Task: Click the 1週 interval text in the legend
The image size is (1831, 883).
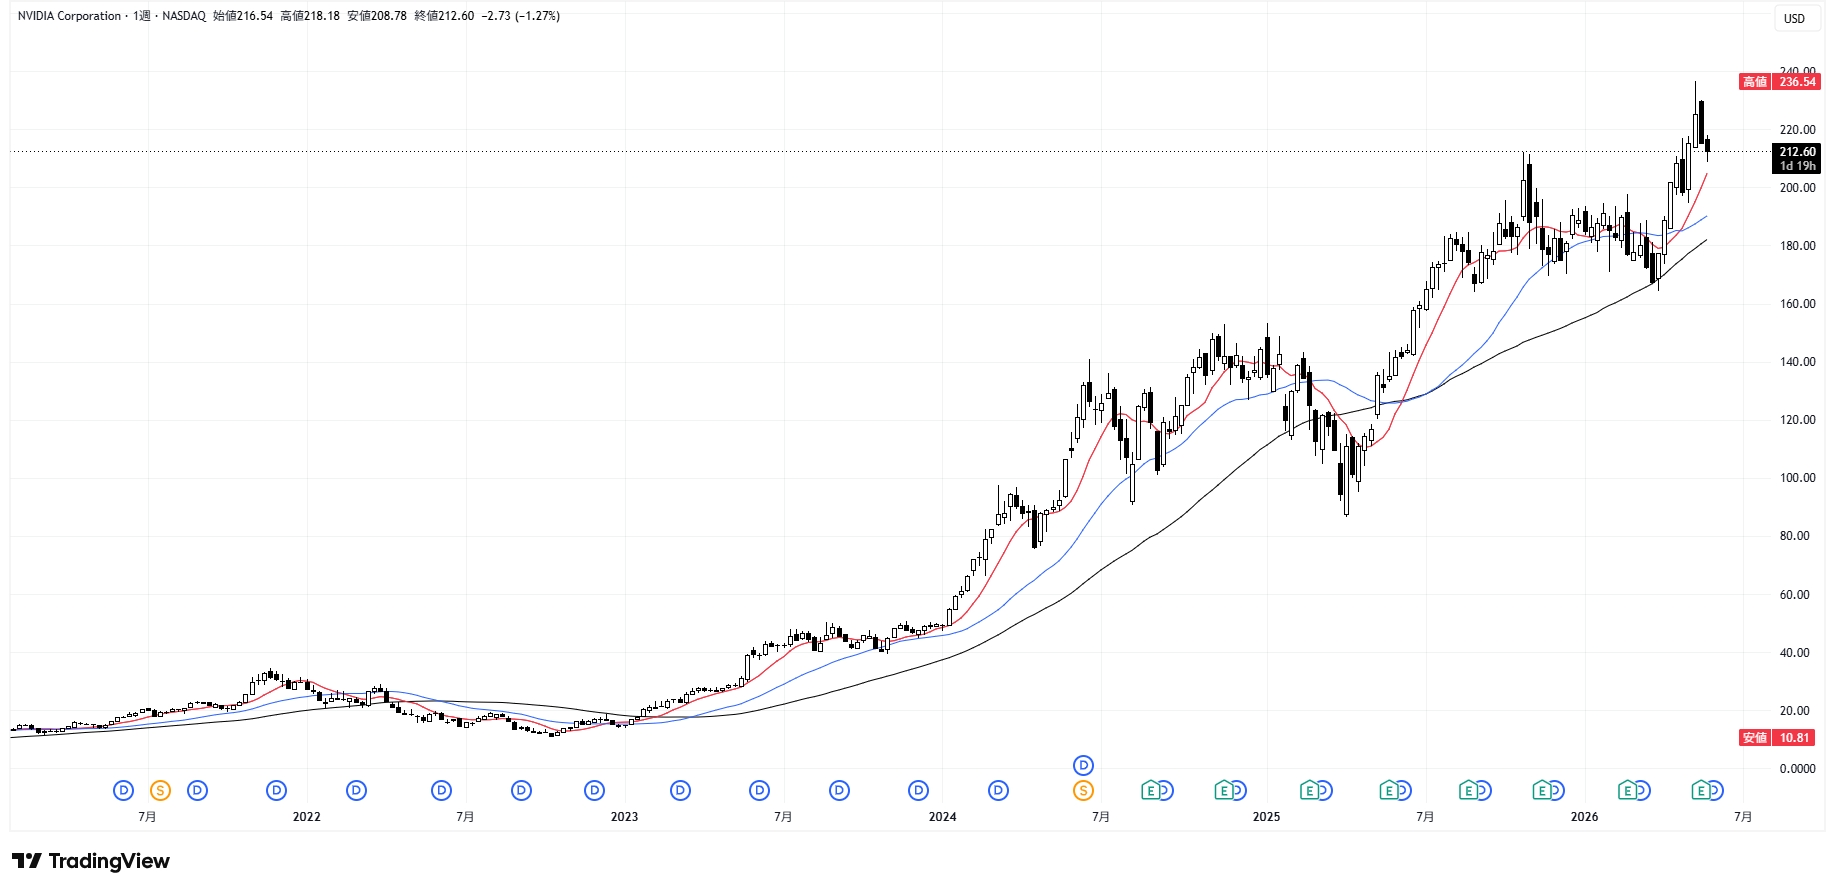Action: coord(141,16)
